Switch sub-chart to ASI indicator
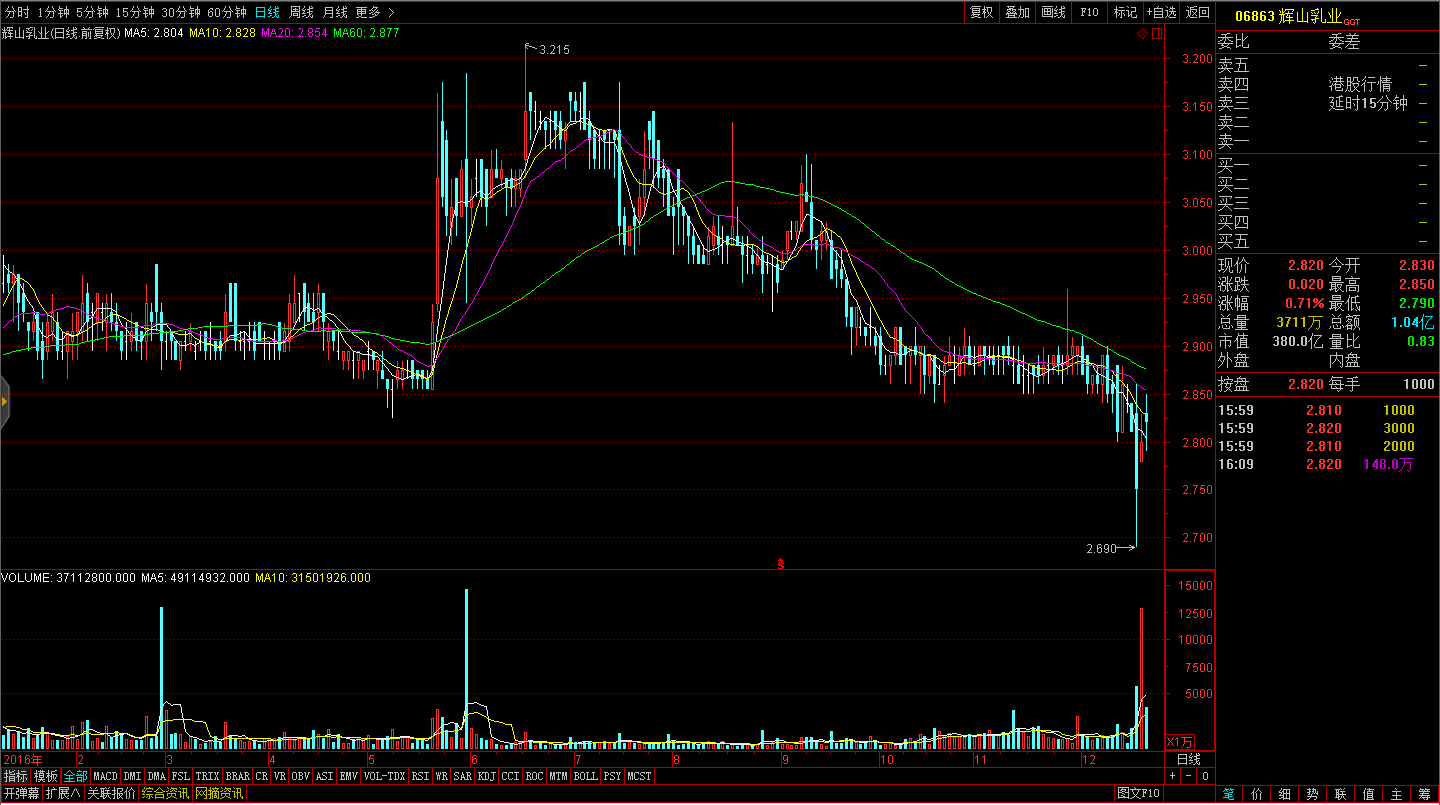Viewport: 1440px width, 805px height. point(325,776)
